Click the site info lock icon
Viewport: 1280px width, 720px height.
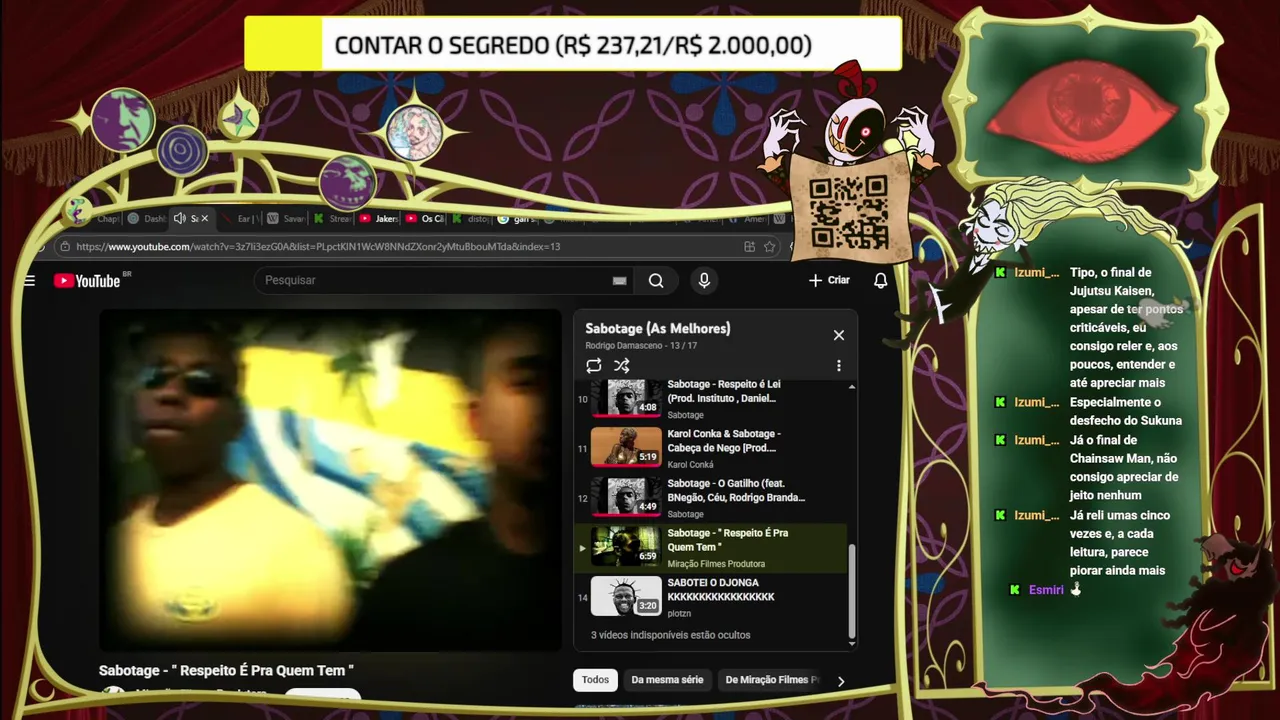coord(64,247)
